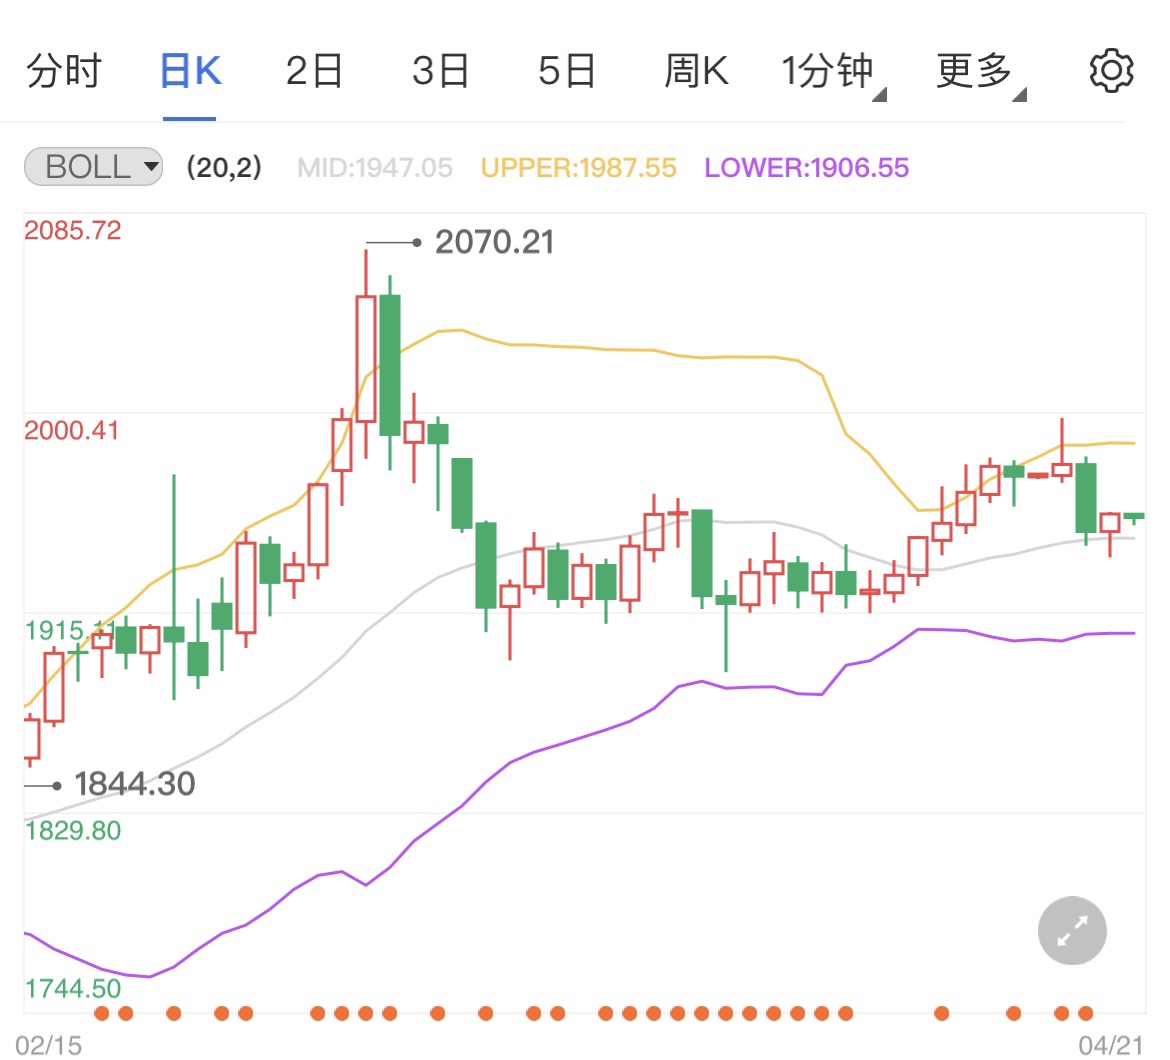
Task: Select the 日K tab
Action: 190,72
